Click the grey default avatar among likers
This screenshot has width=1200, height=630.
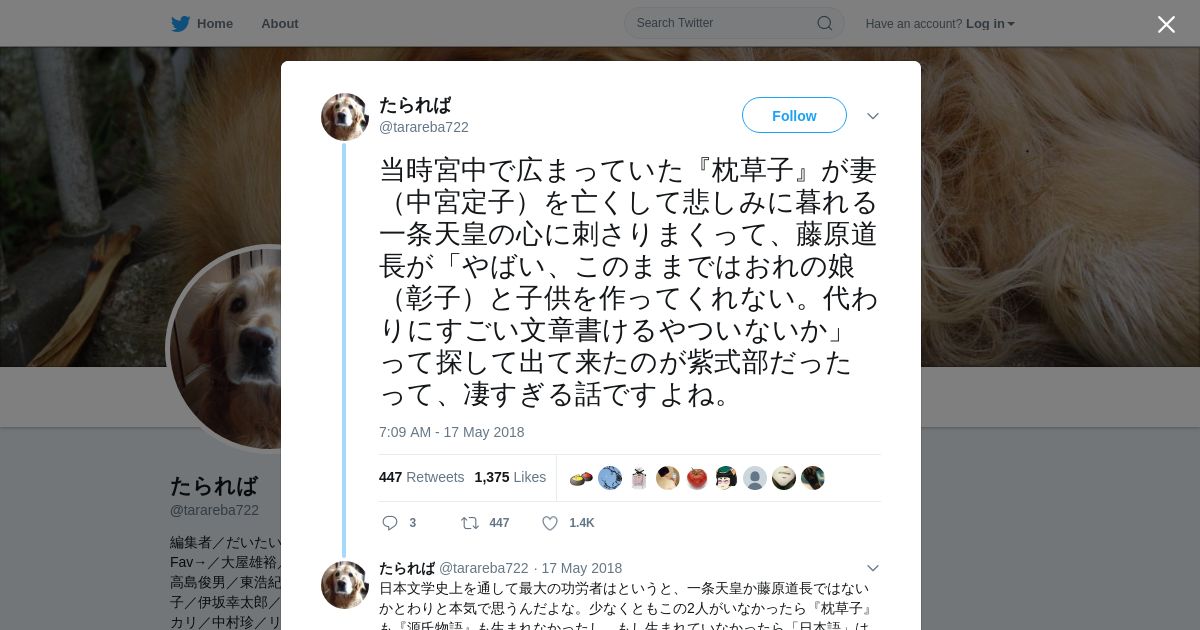755,478
